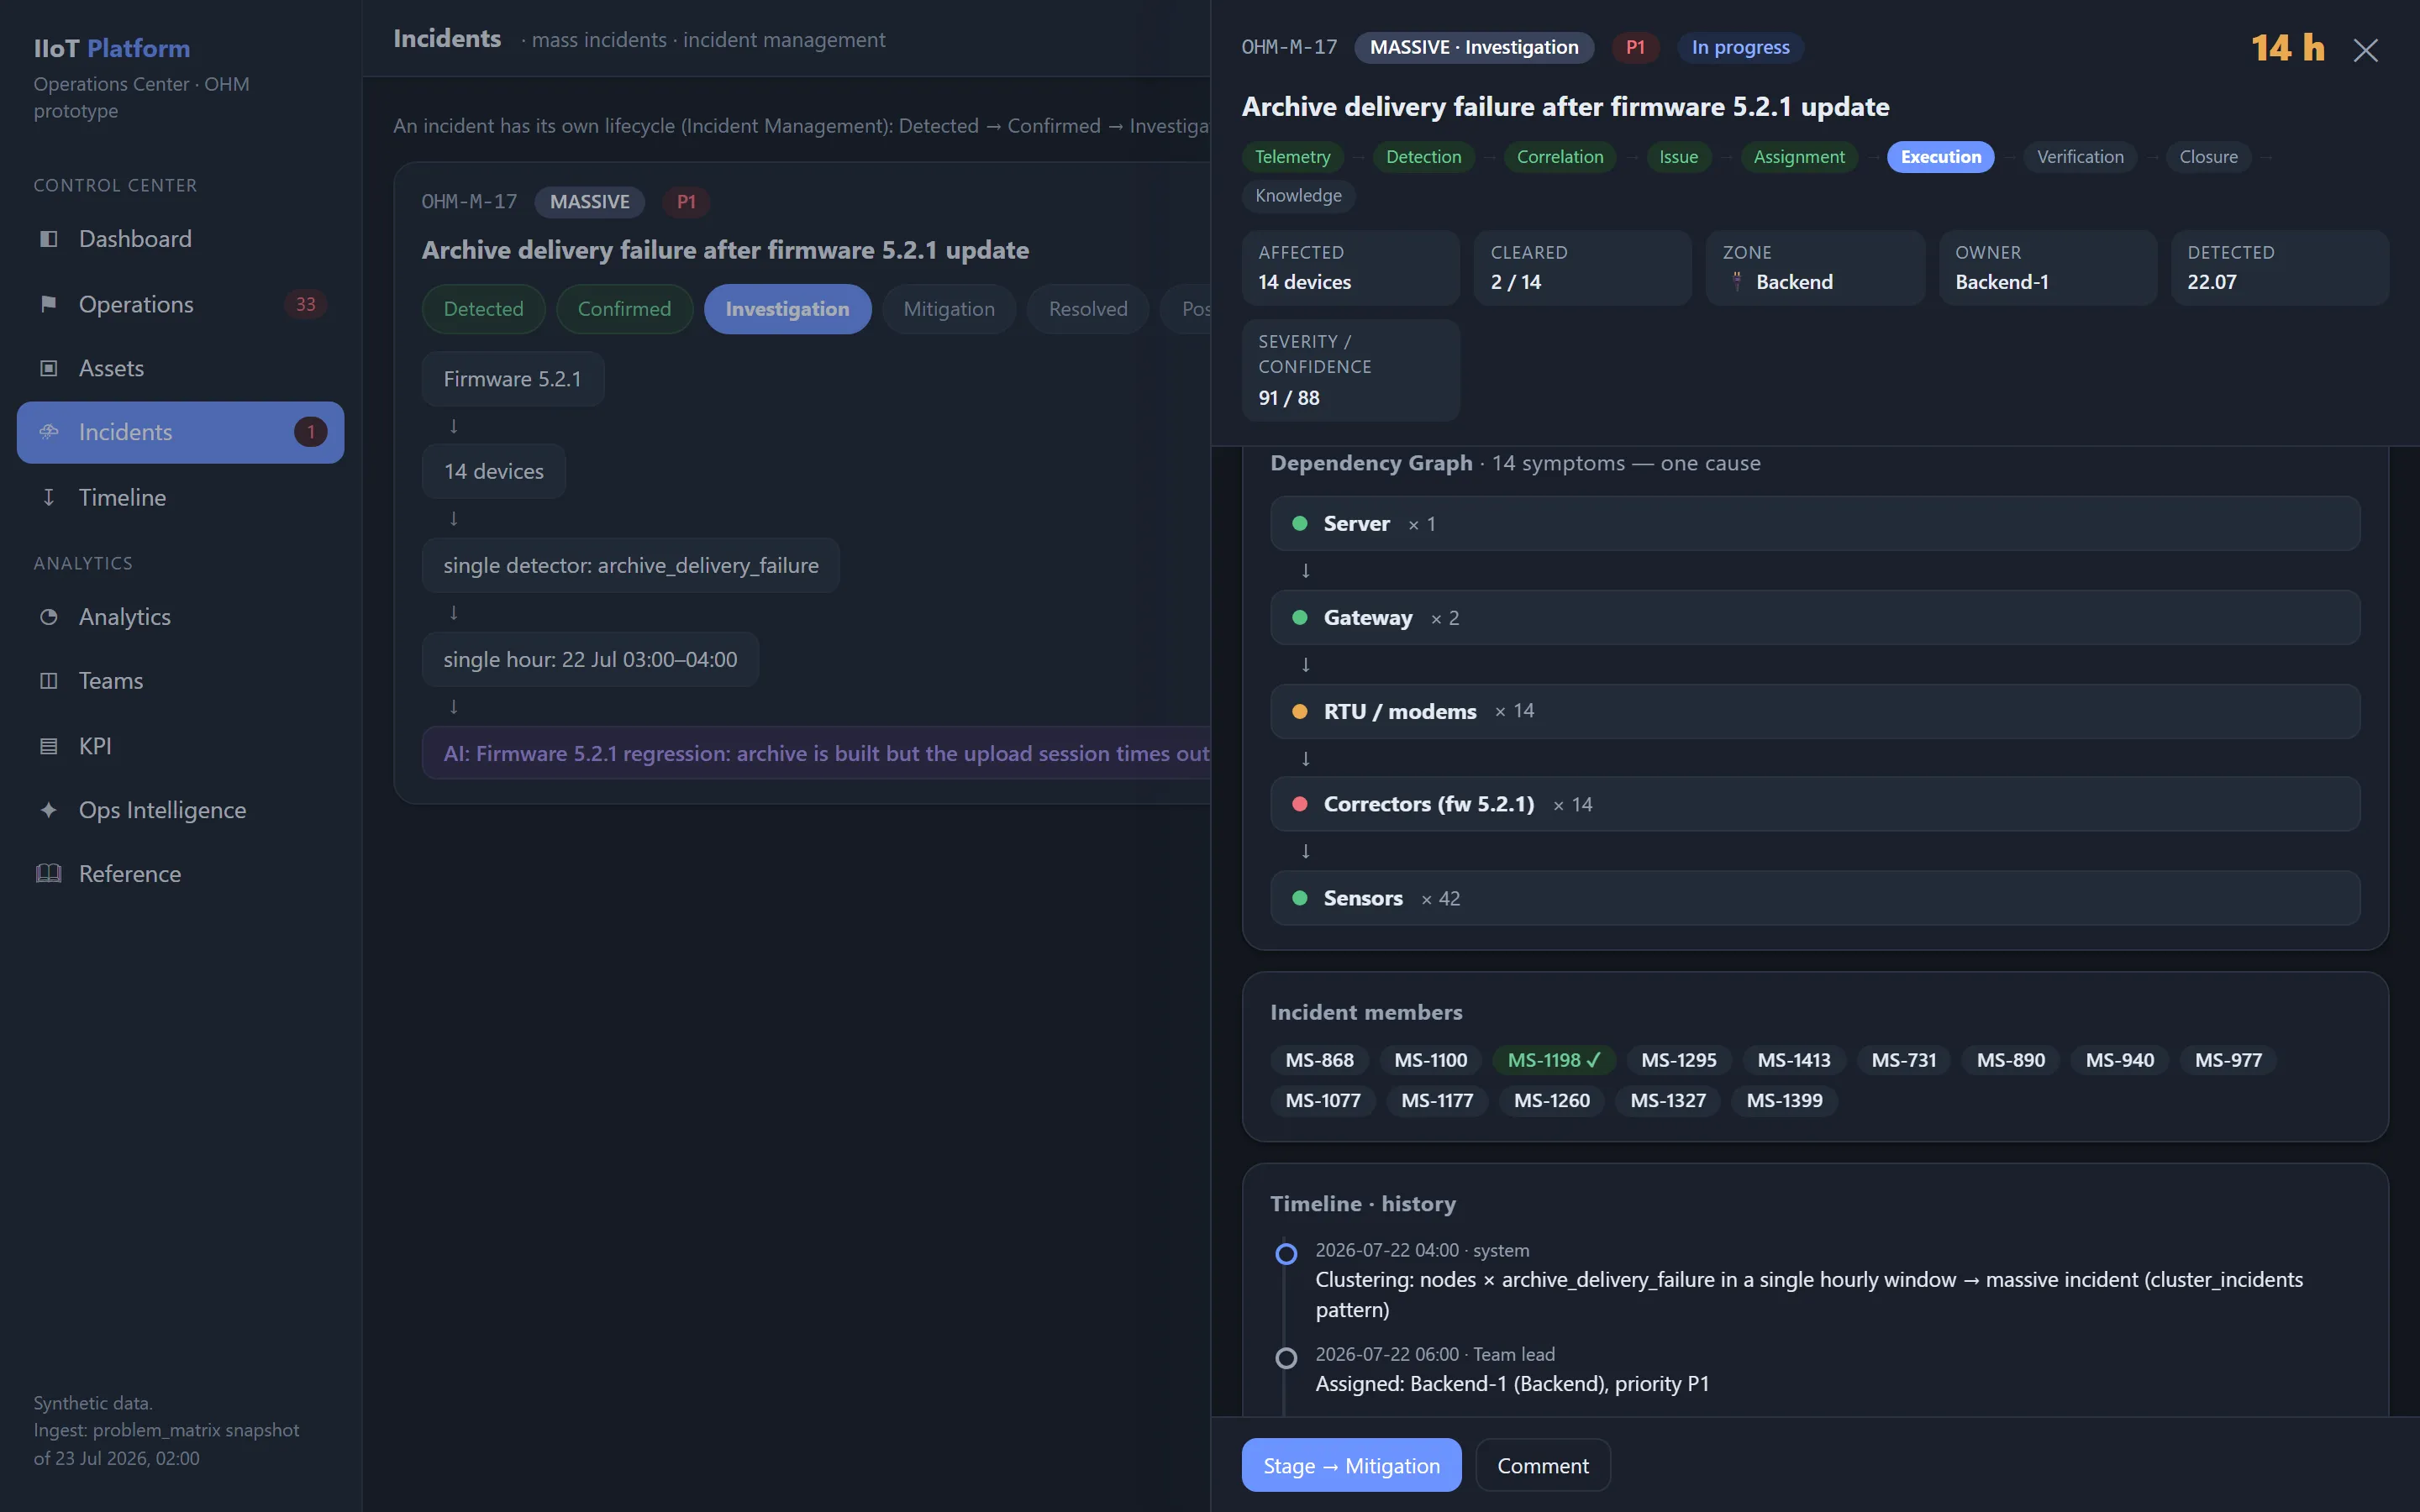2420x1512 pixels.
Task: Click the Mitigation lifecycle stage chip
Action: pos(949,309)
